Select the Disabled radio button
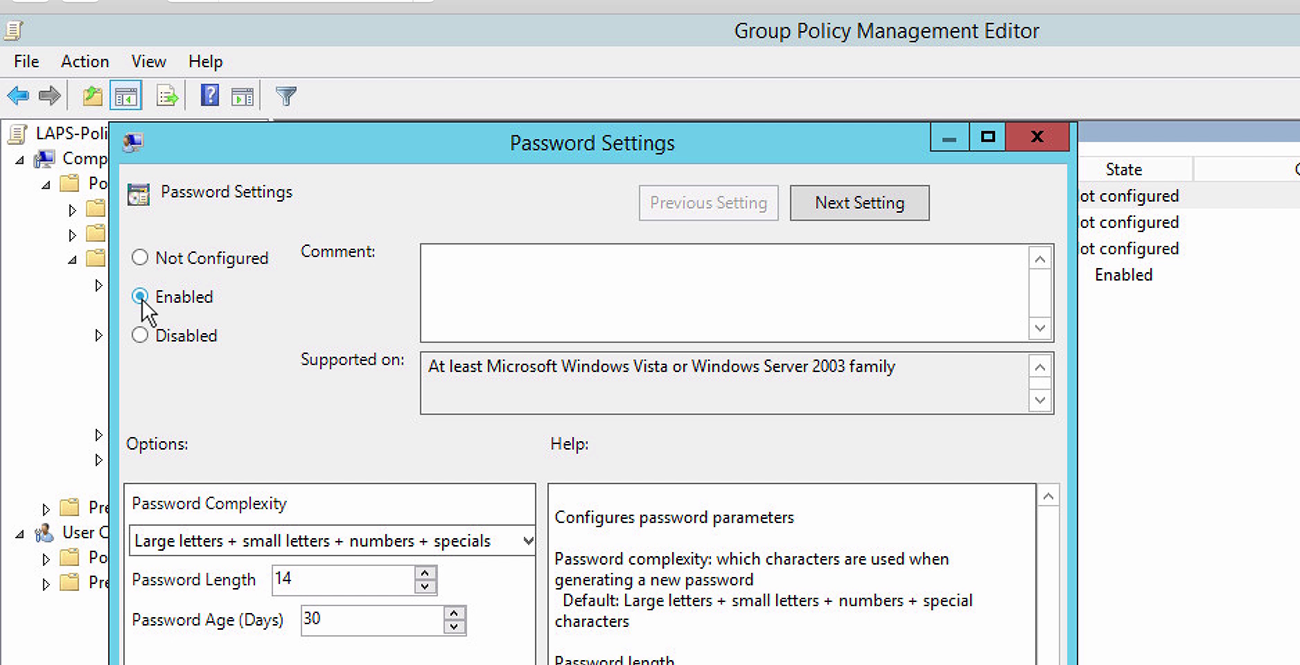 coord(140,335)
